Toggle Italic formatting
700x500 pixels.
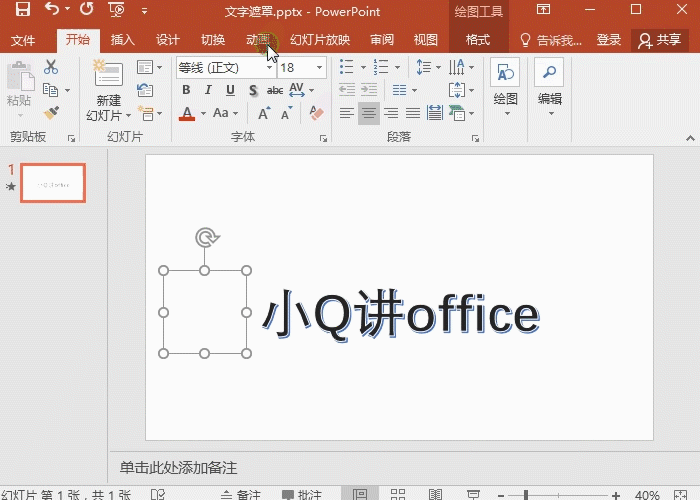pos(208,90)
